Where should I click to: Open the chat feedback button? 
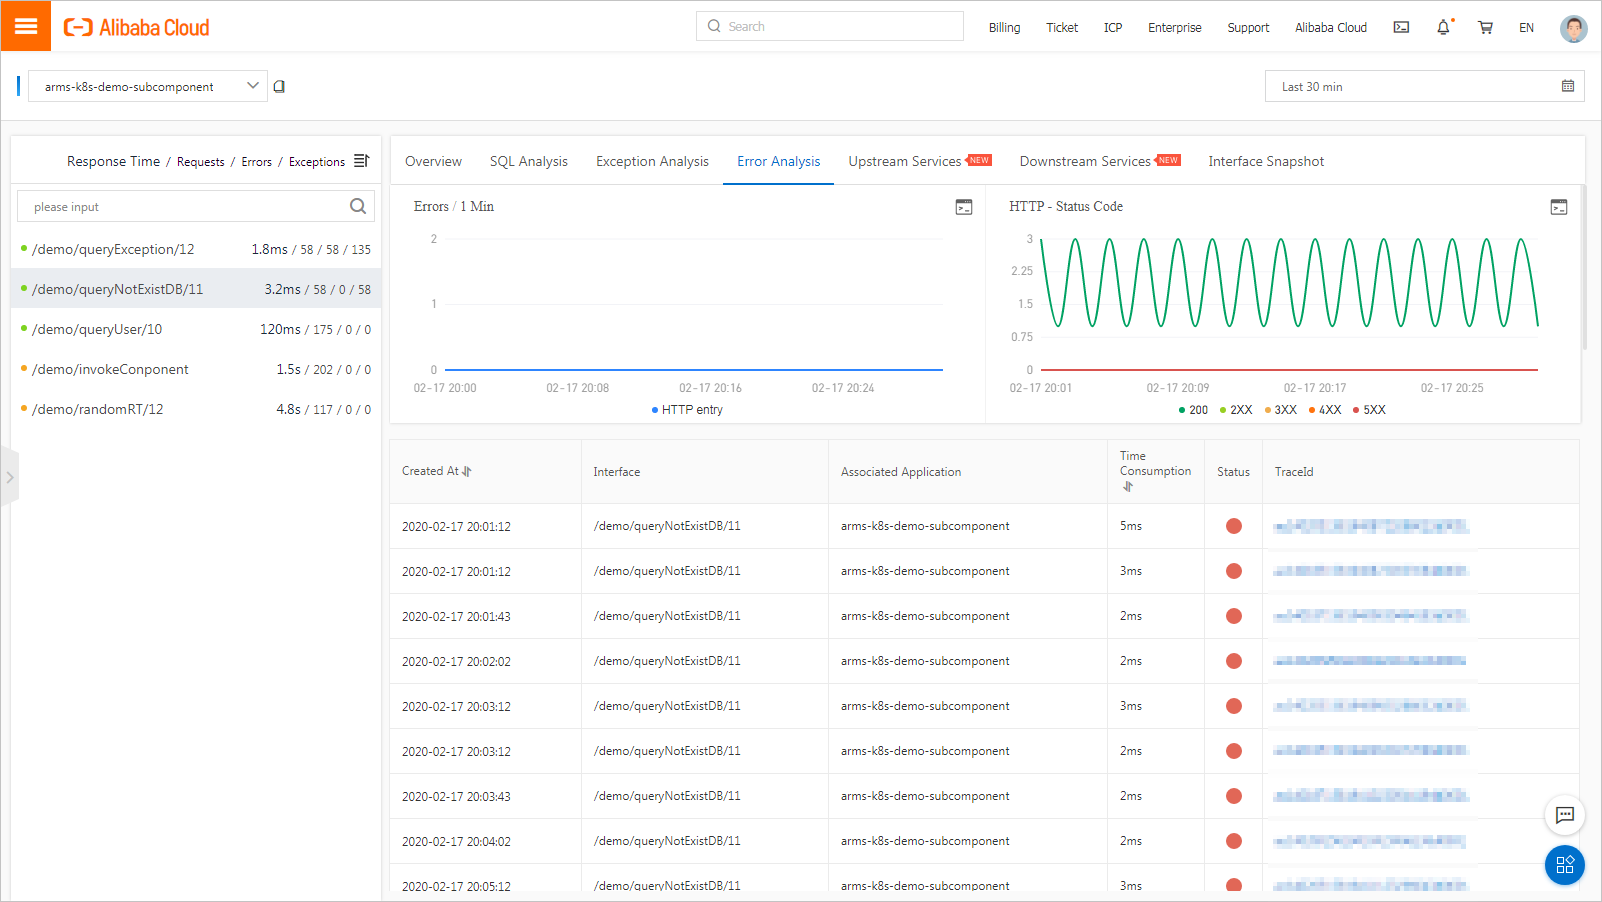[x=1565, y=815]
